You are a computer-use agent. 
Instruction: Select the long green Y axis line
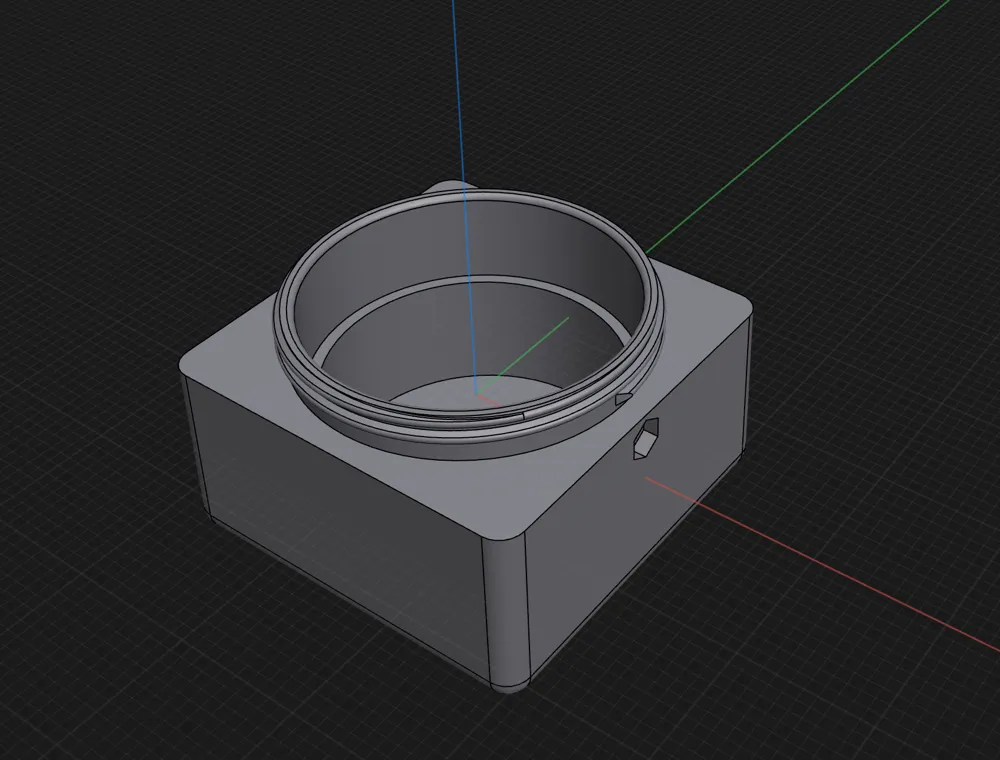point(797,128)
